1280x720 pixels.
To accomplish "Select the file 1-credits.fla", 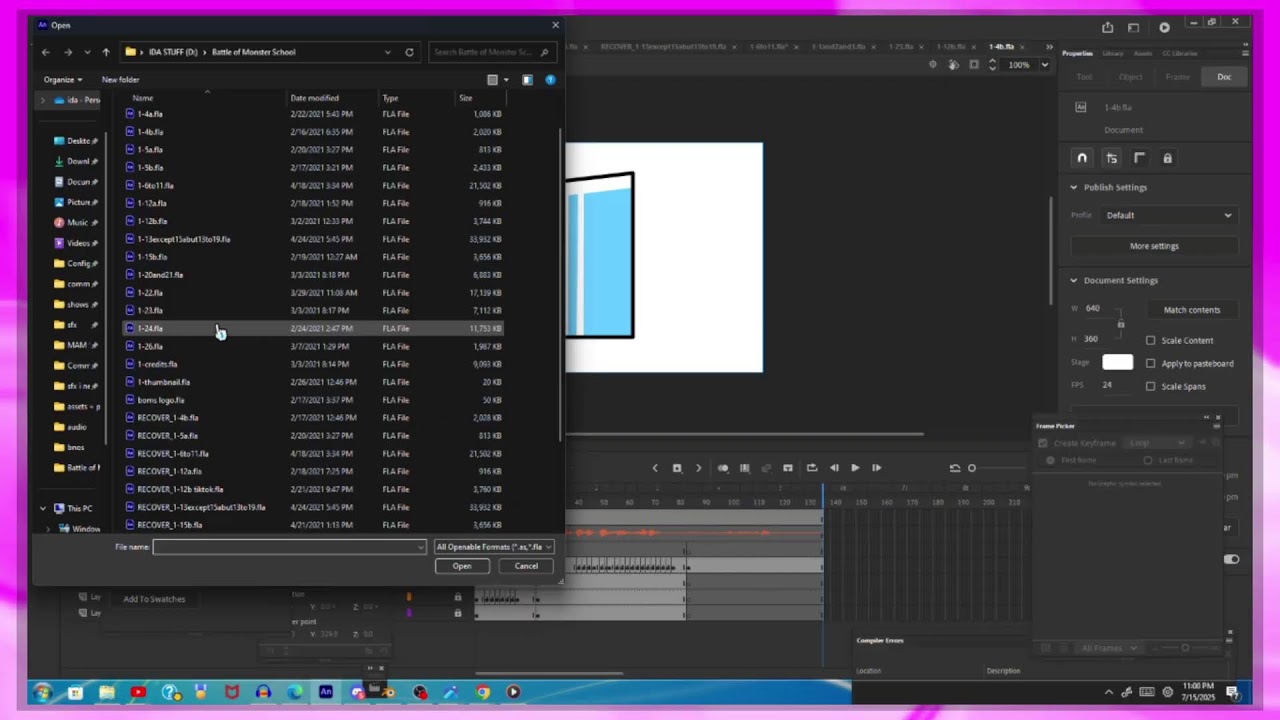I will 313,364.
